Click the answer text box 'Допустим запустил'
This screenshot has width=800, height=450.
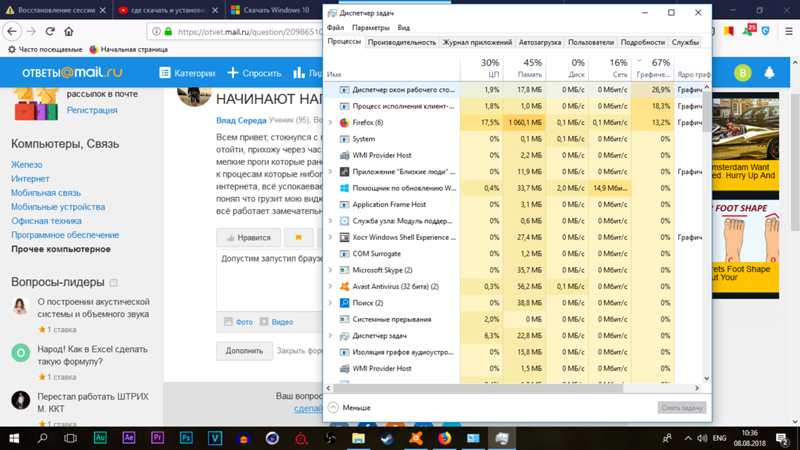click(x=270, y=281)
